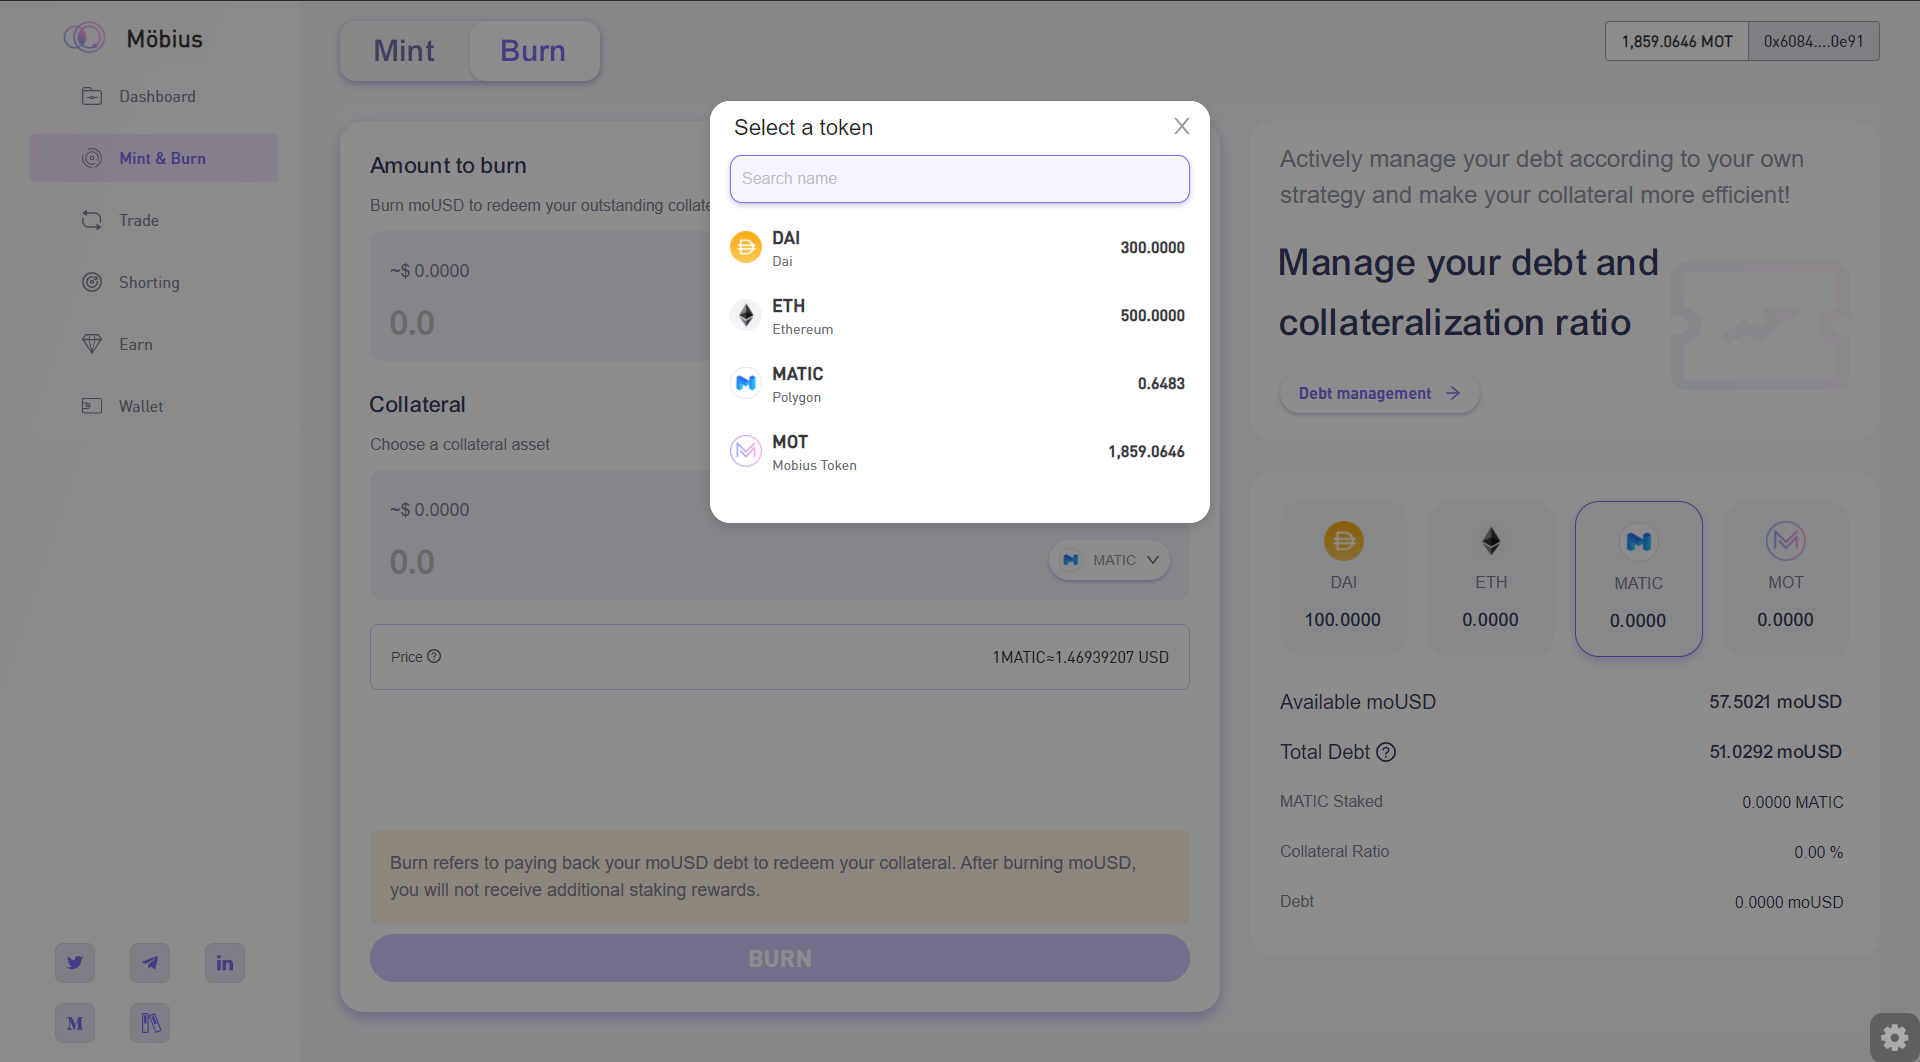Image resolution: width=1920 pixels, height=1062 pixels.
Task: Select the MATIC collateral card
Action: (x=1638, y=579)
